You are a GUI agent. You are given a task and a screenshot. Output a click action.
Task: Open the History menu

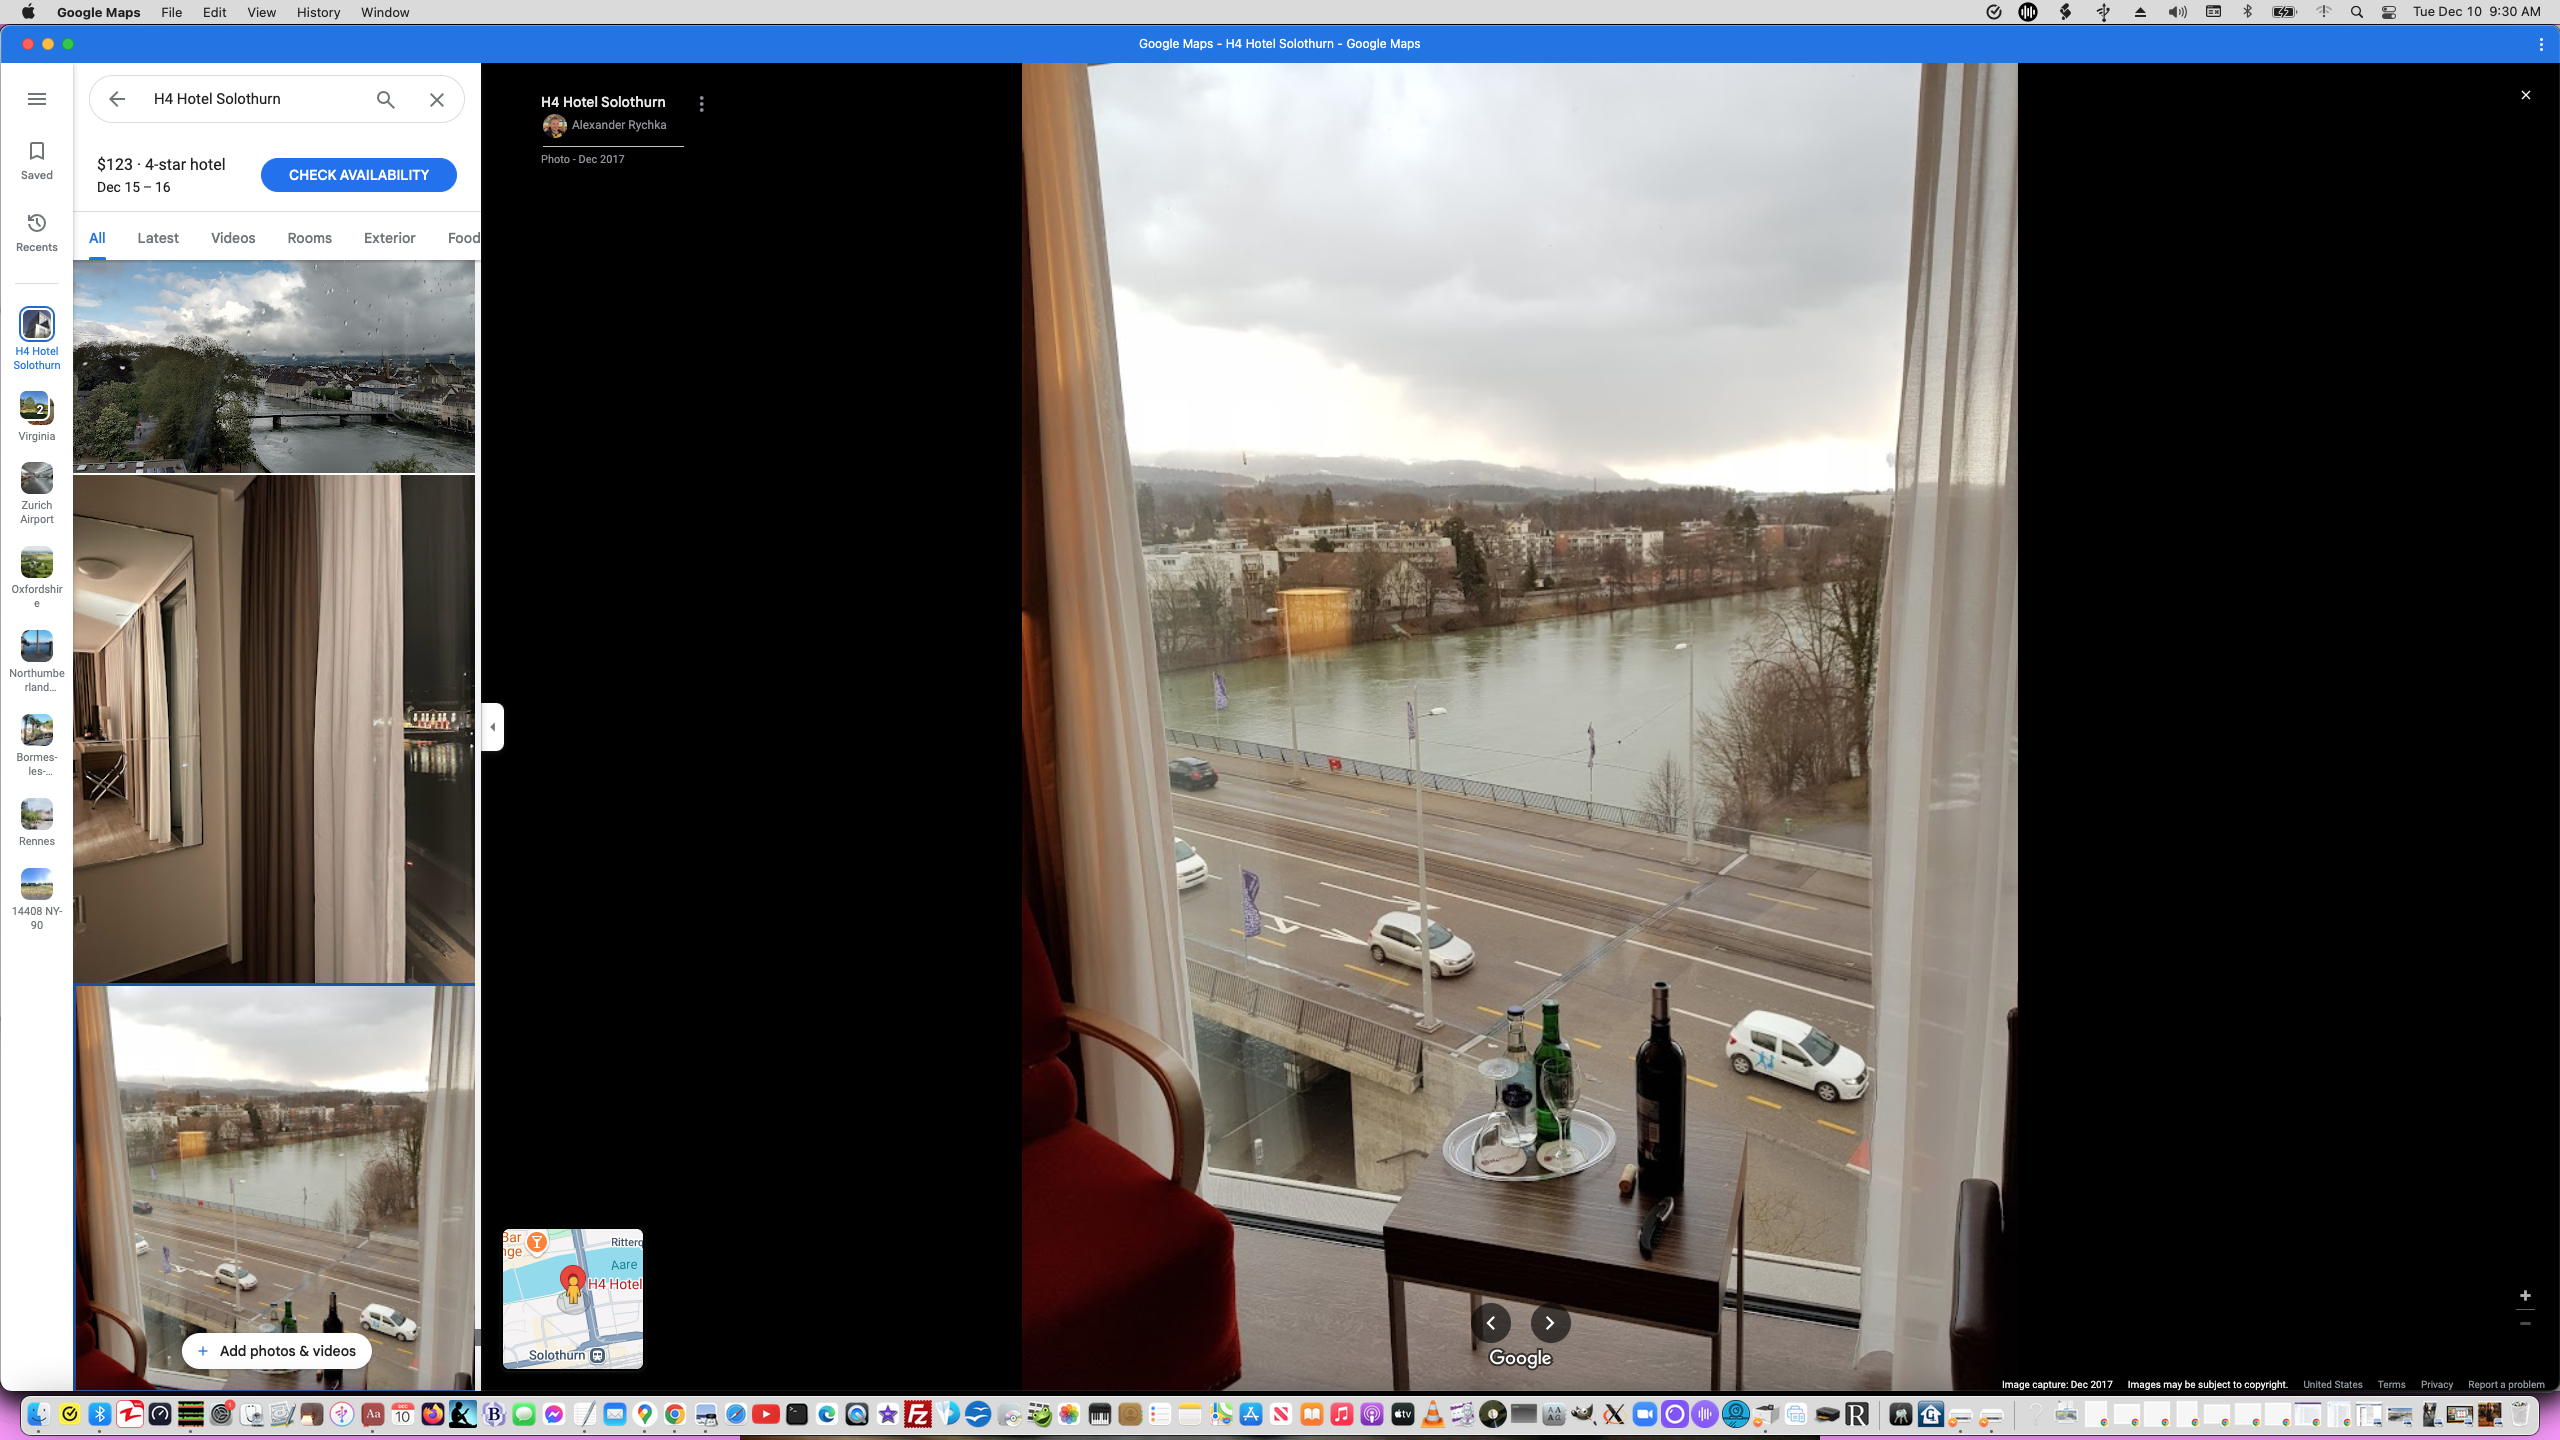click(318, 12)
